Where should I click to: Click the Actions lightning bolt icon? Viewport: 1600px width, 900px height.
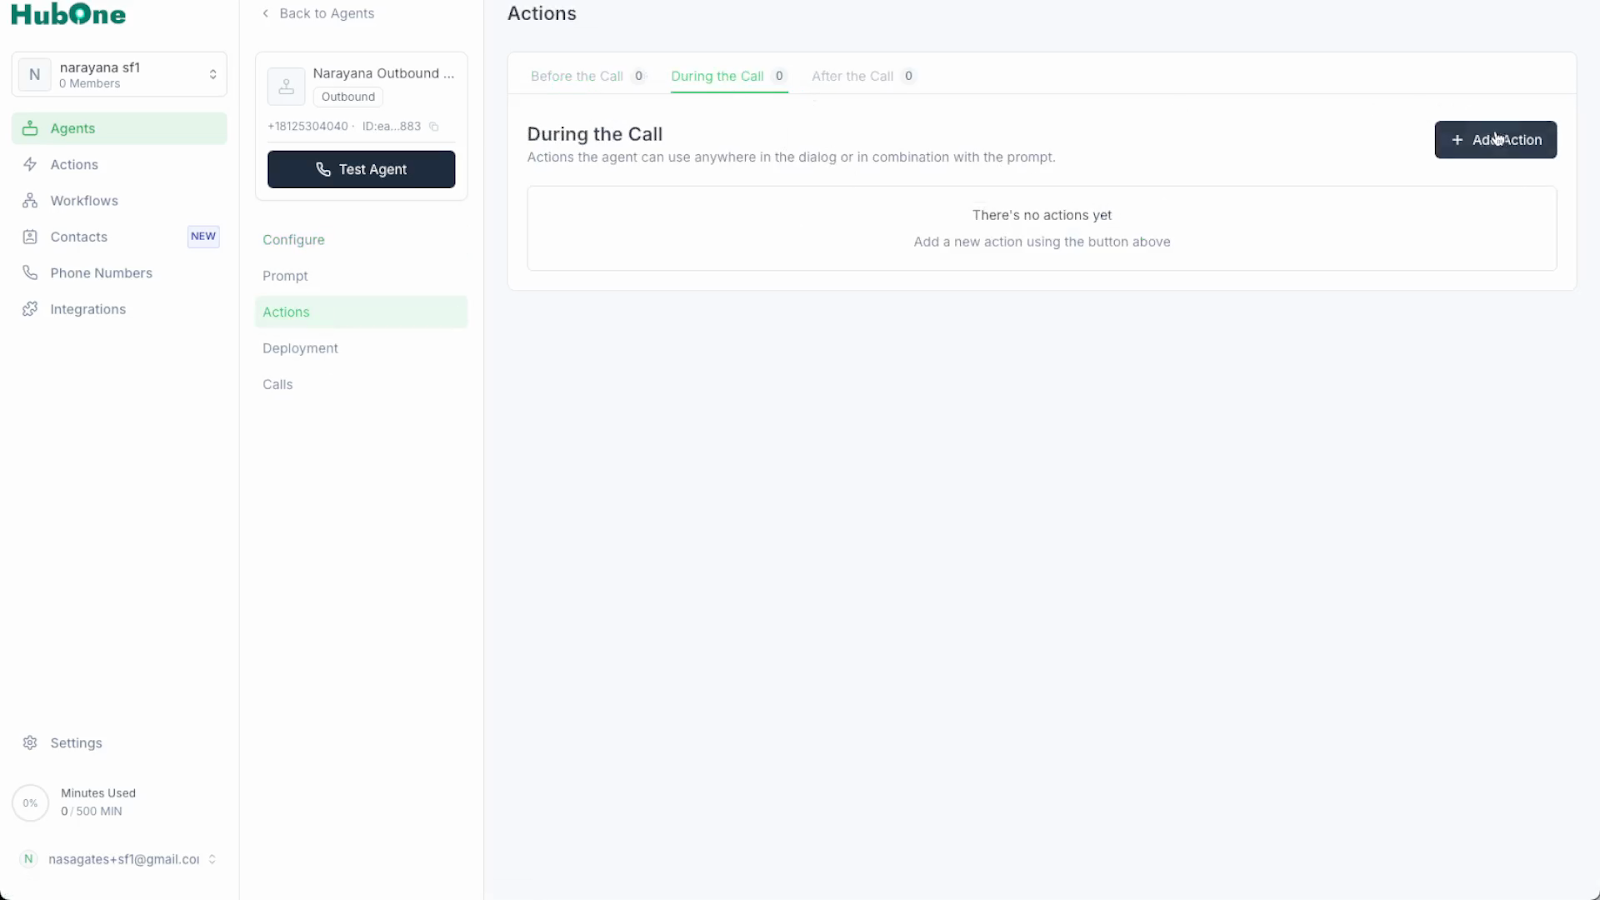30,164
